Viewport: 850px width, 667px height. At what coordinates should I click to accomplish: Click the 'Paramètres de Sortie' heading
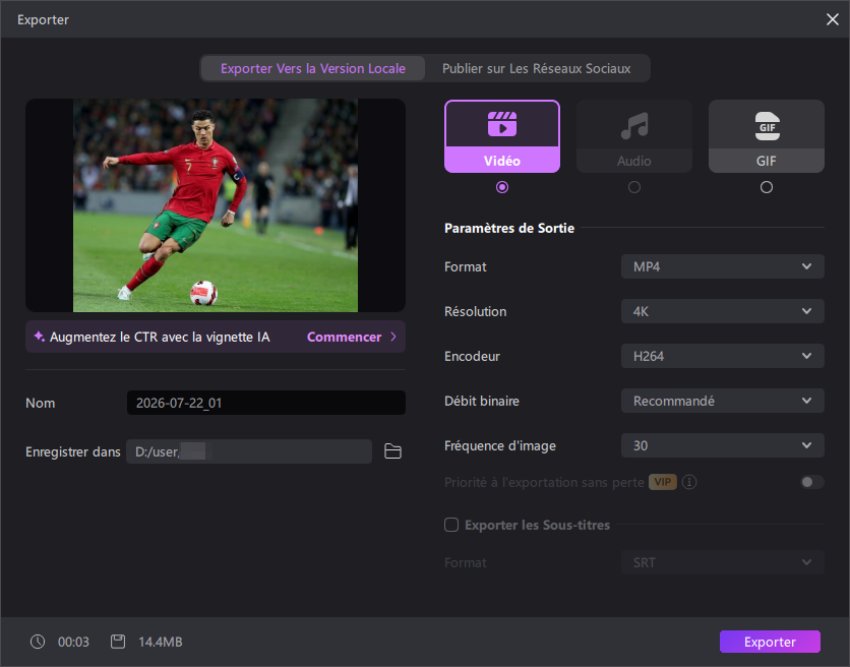[x=509, y=228]
